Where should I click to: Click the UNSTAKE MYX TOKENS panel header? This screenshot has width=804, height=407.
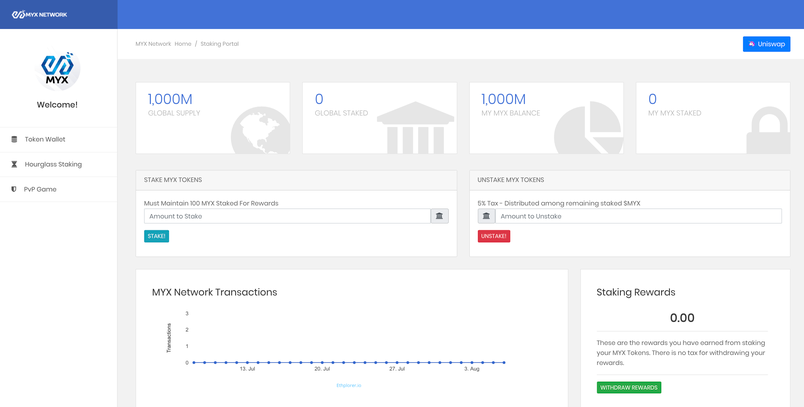[x=630, y=180]
